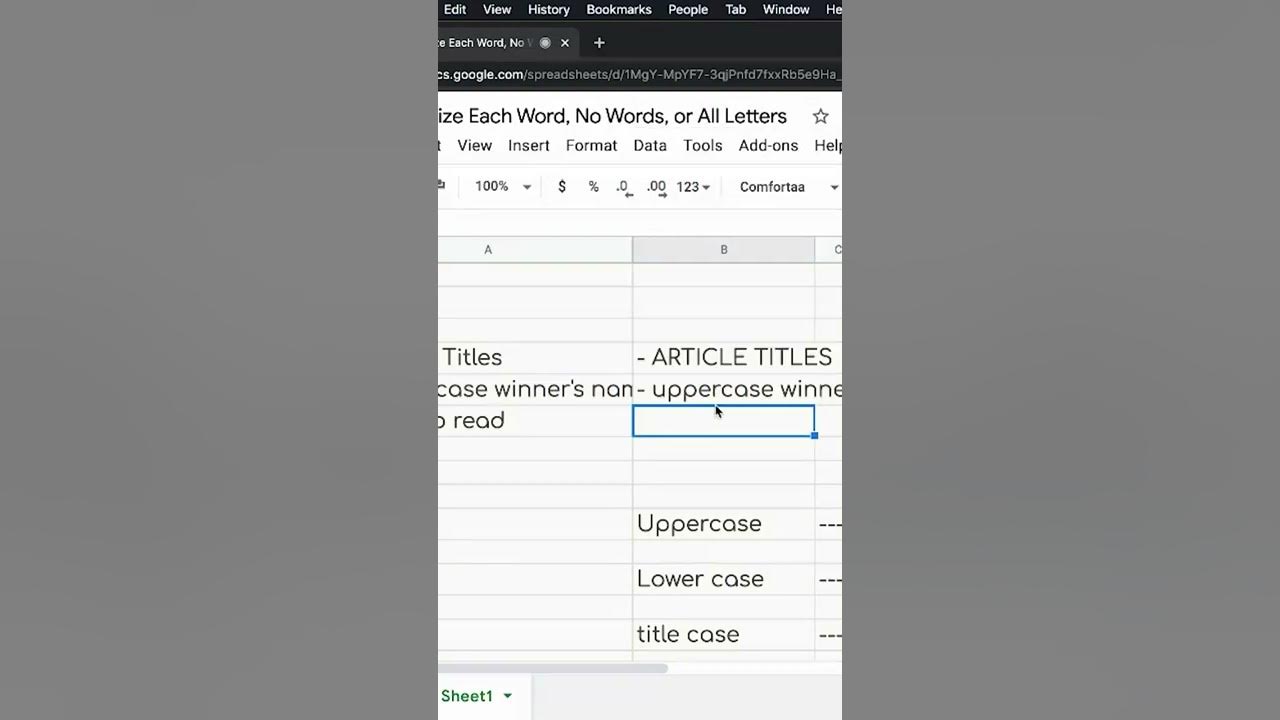Click the spreadsheet title text
Screen dimensions: 1280x720
pos(613,116)
